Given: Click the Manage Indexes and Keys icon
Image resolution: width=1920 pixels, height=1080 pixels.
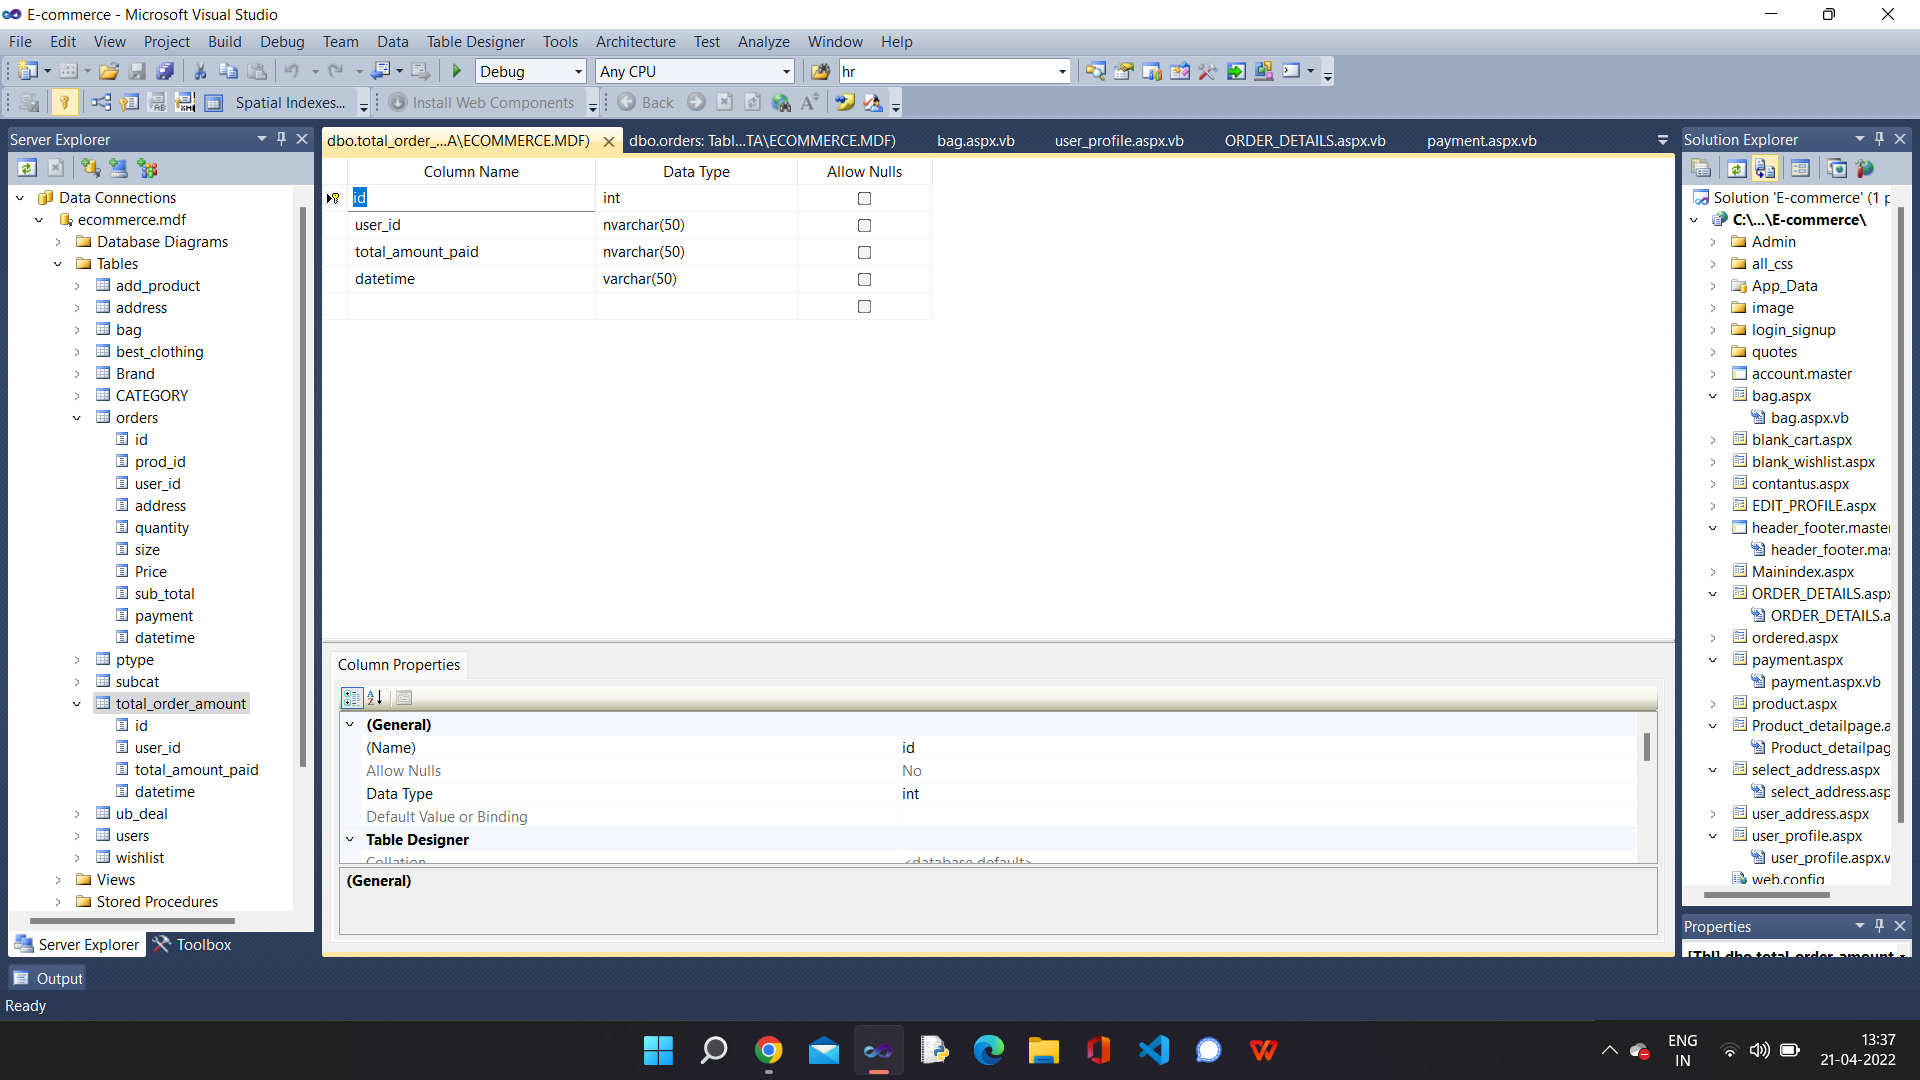Looking at the screenshot, I should (x=129, y=102).
